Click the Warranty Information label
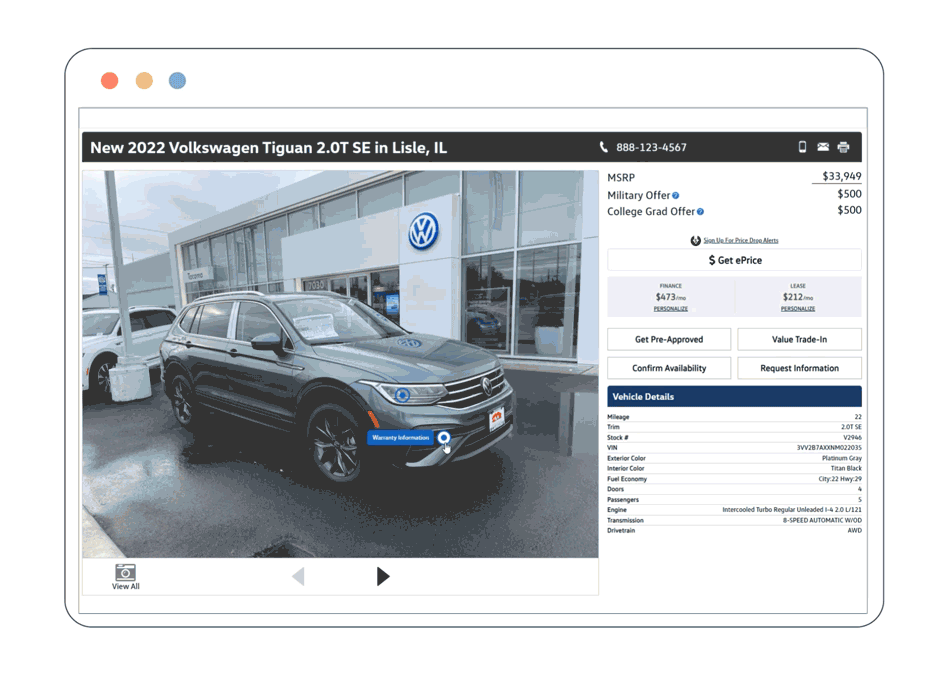Screen dimensions: 948x675 400,437
